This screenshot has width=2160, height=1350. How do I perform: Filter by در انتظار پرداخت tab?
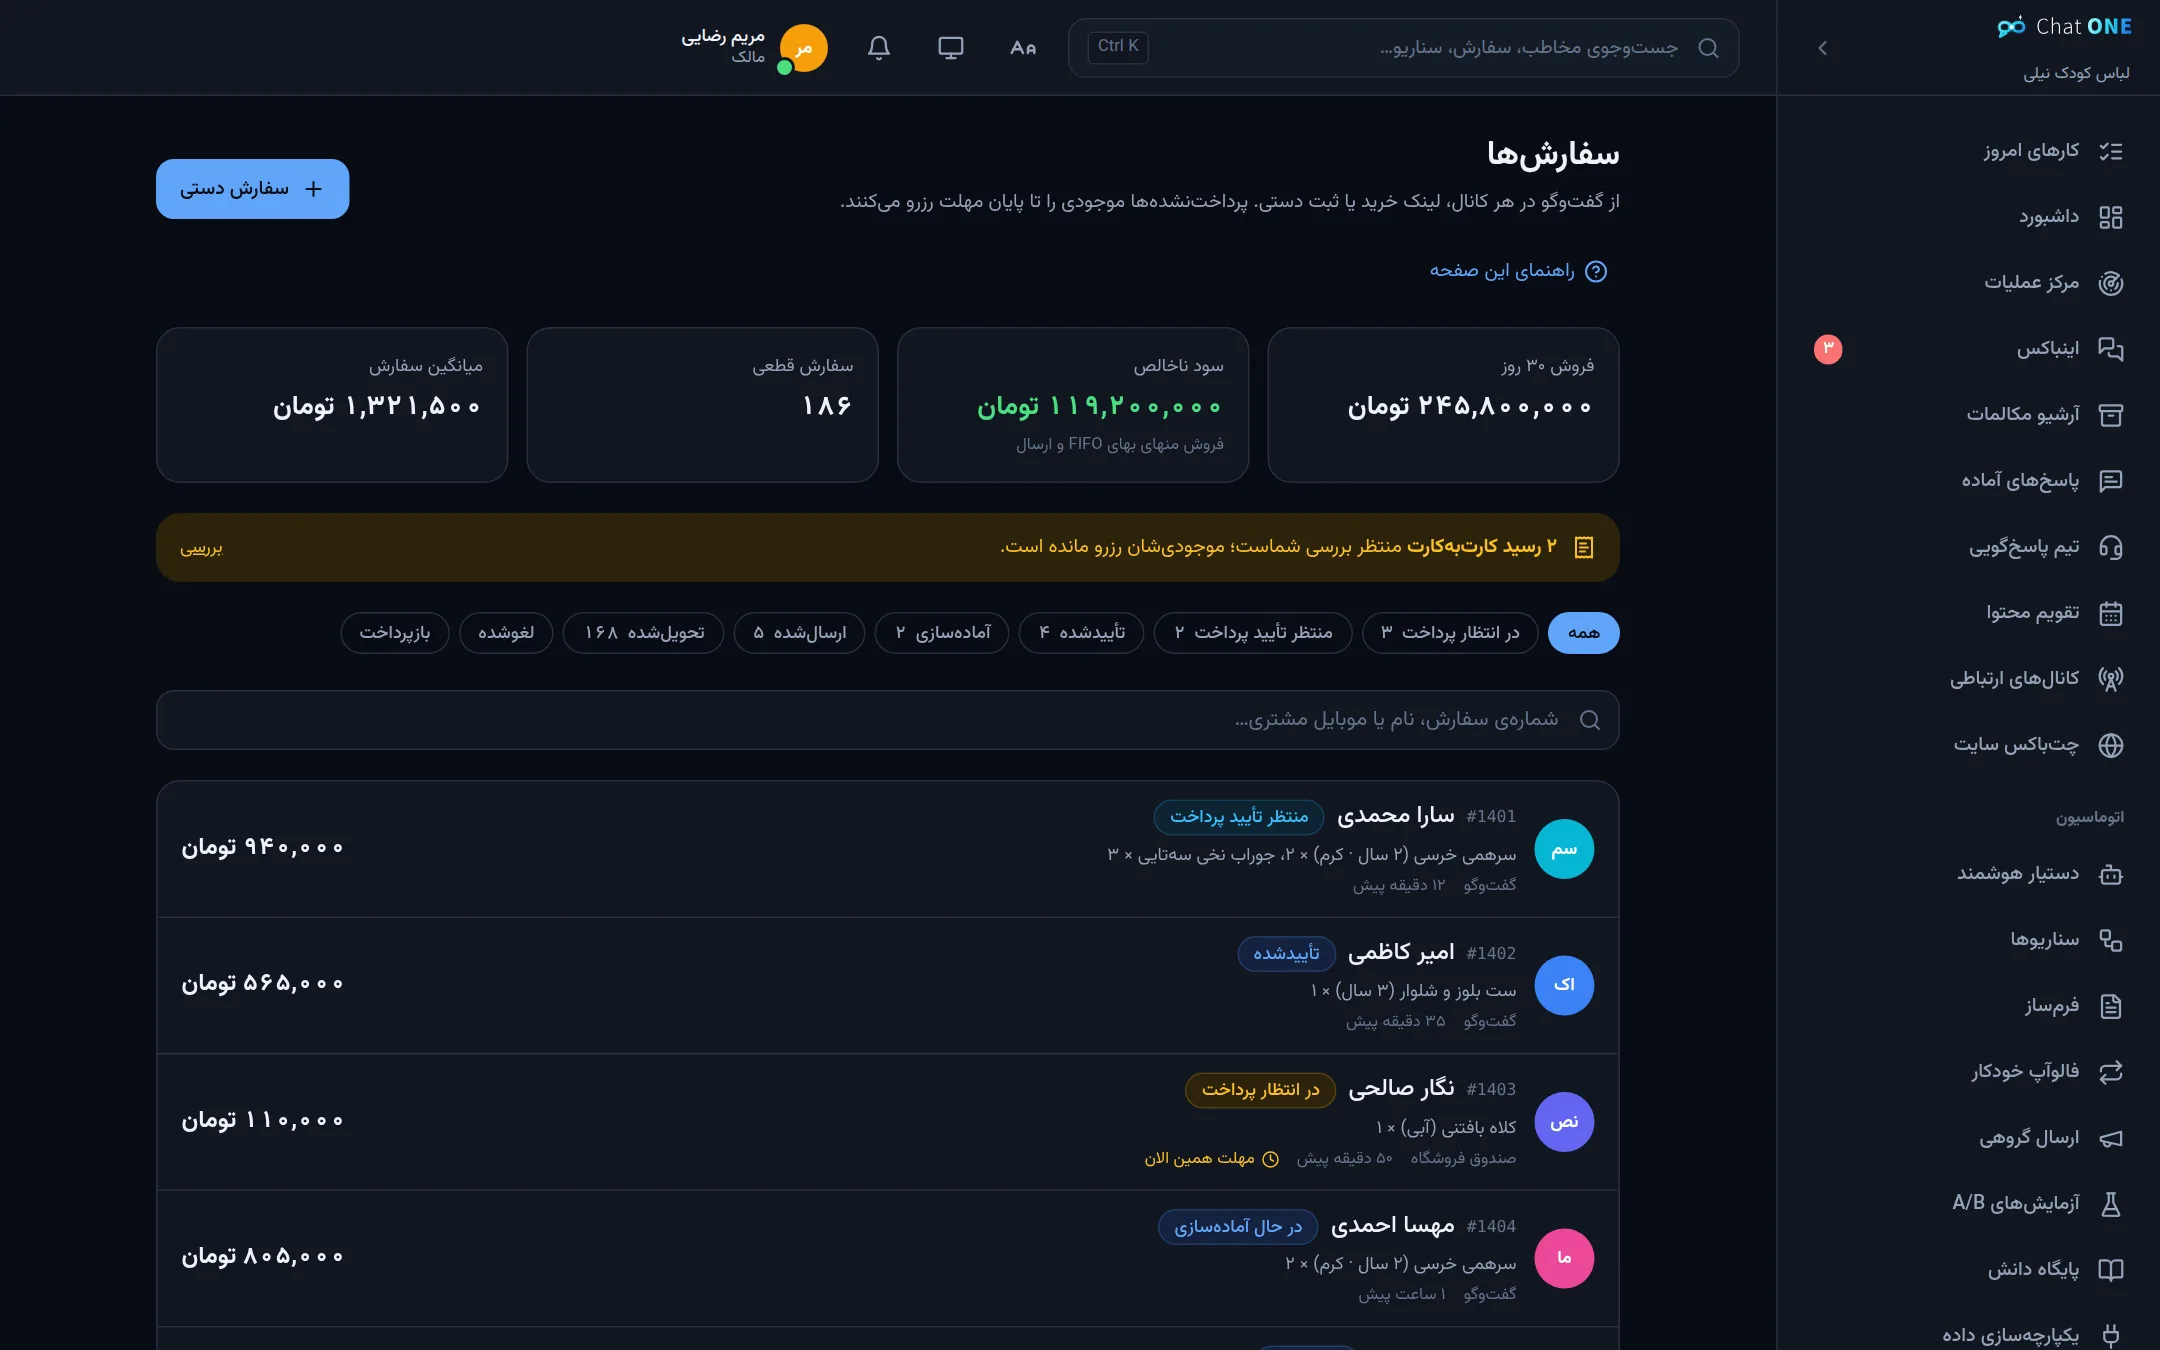(x=1450, y=633)
